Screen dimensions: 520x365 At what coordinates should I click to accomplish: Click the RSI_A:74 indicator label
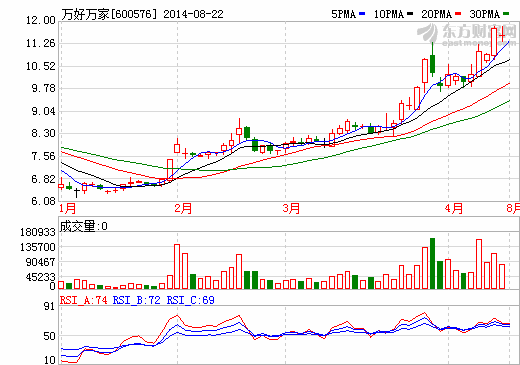pyautogui.click(x=84, y=300)
